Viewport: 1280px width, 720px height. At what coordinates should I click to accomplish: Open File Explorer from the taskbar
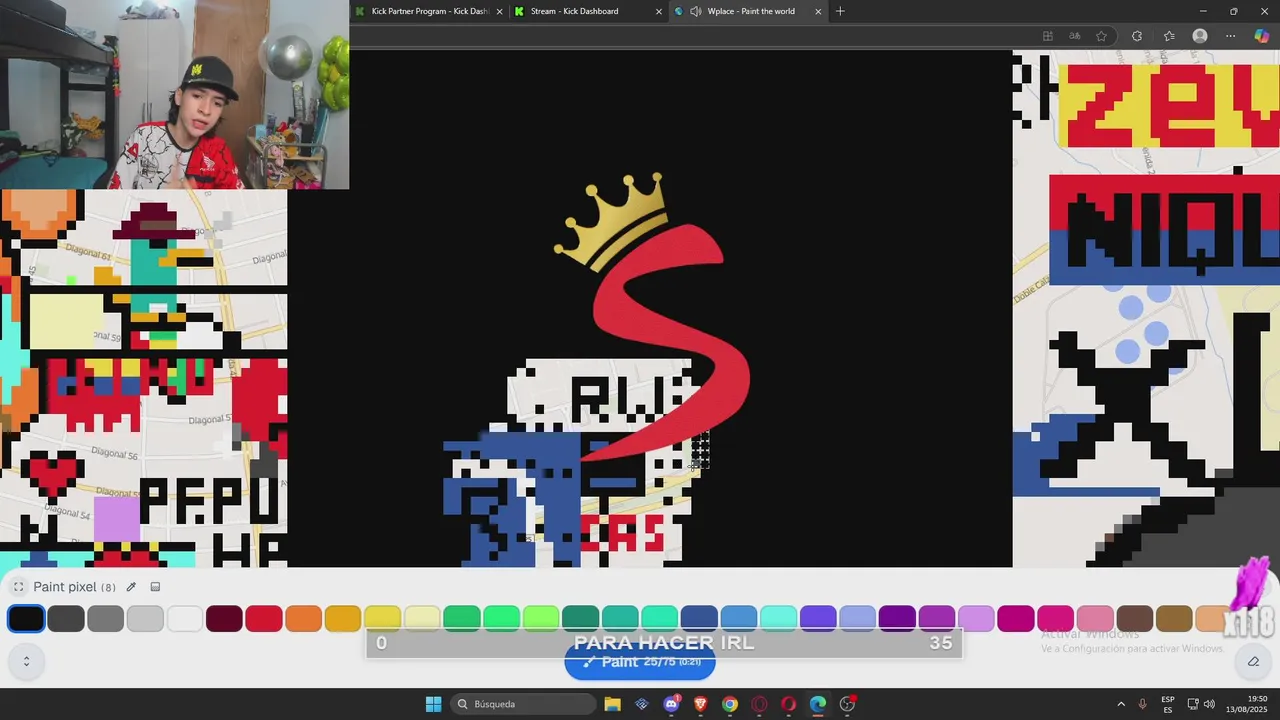pyautogui.click(x=613, y=704)
